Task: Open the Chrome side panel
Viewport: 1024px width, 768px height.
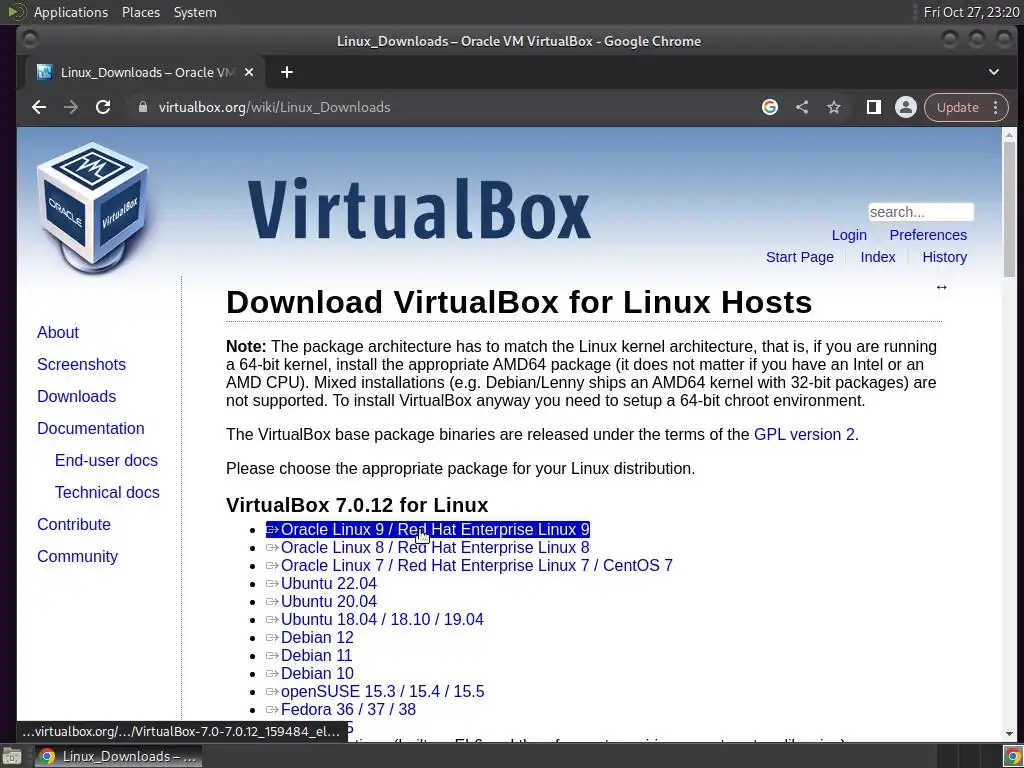Action: click(873, 107)
